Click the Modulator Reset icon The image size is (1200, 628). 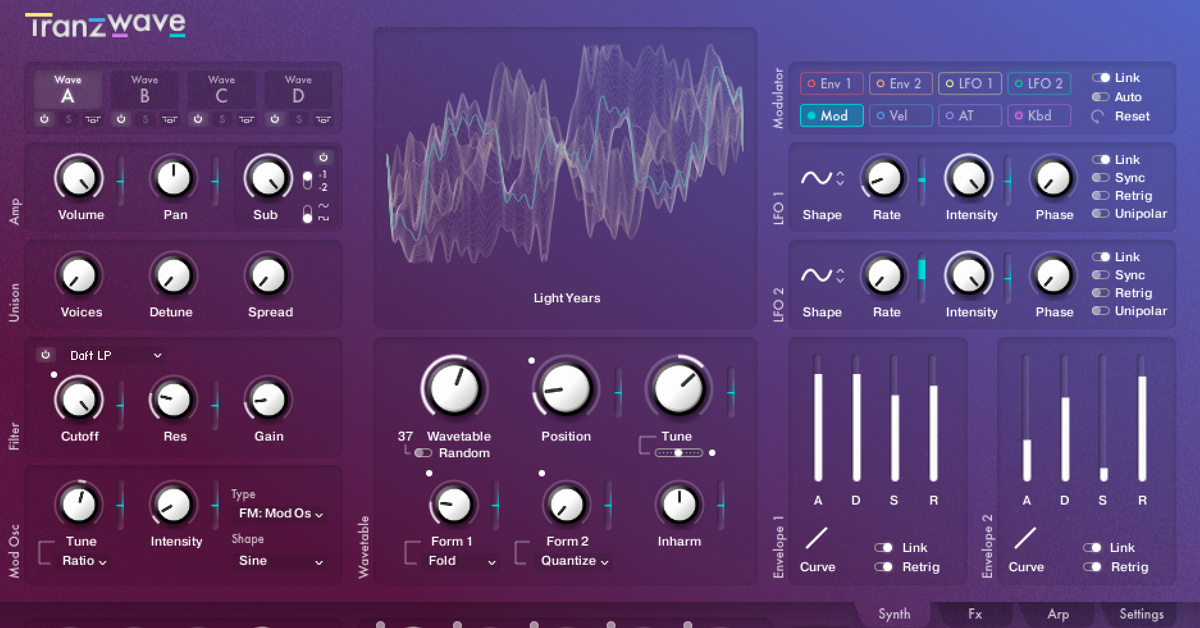[1099, 116]
